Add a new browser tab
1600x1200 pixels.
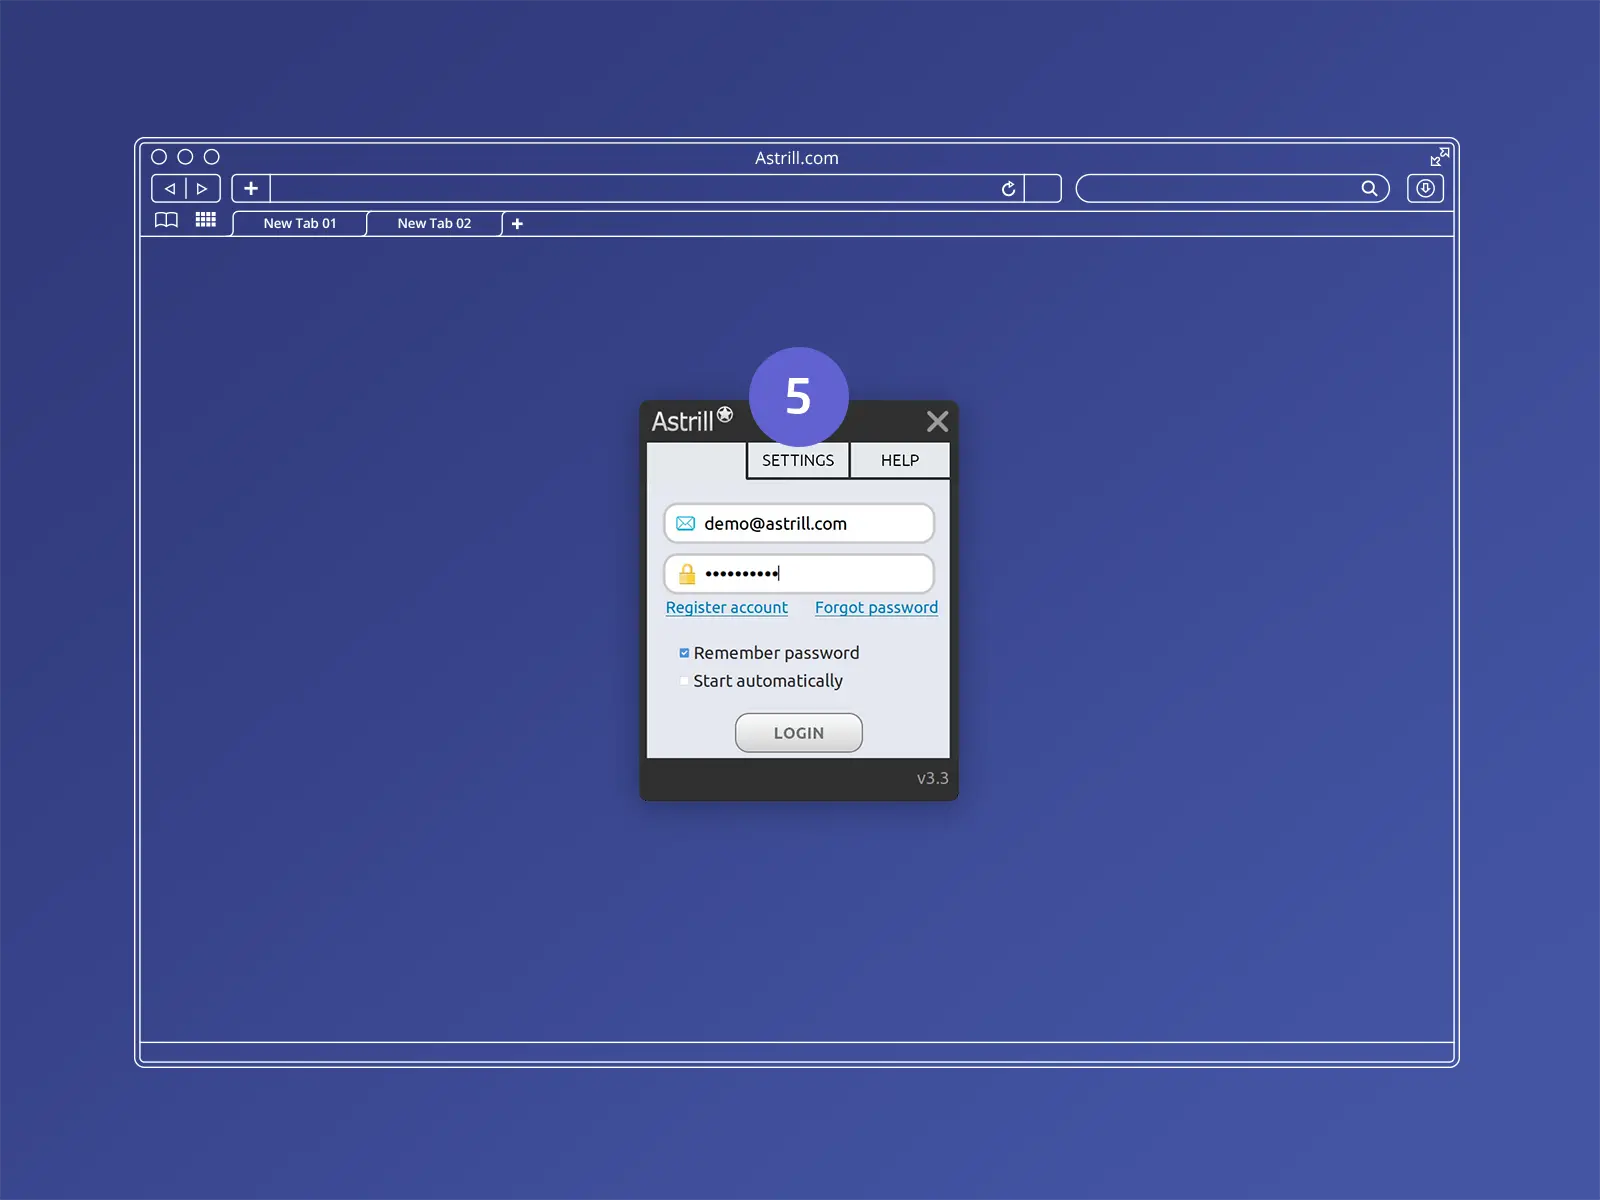point(517,224)
